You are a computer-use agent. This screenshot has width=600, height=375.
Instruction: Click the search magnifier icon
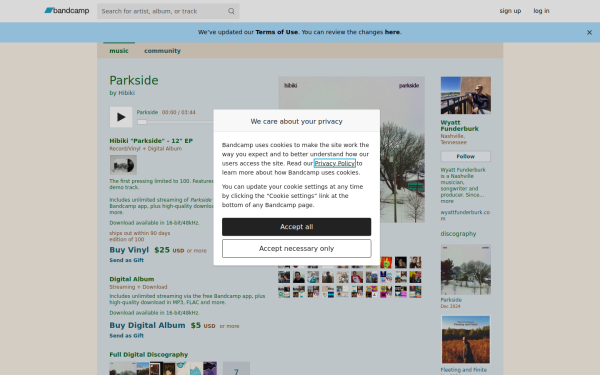coord(231,11)
